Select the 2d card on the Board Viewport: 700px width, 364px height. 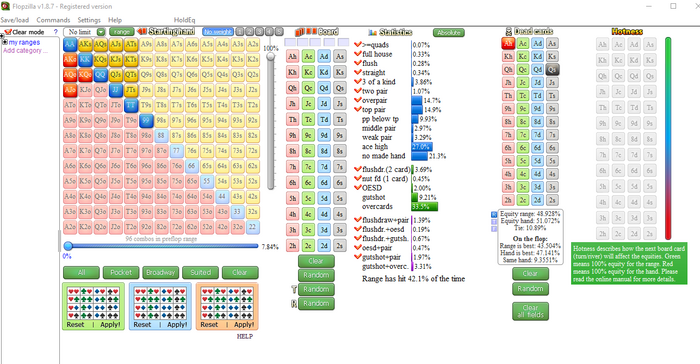pyautogui.click(x=324, y=245)
